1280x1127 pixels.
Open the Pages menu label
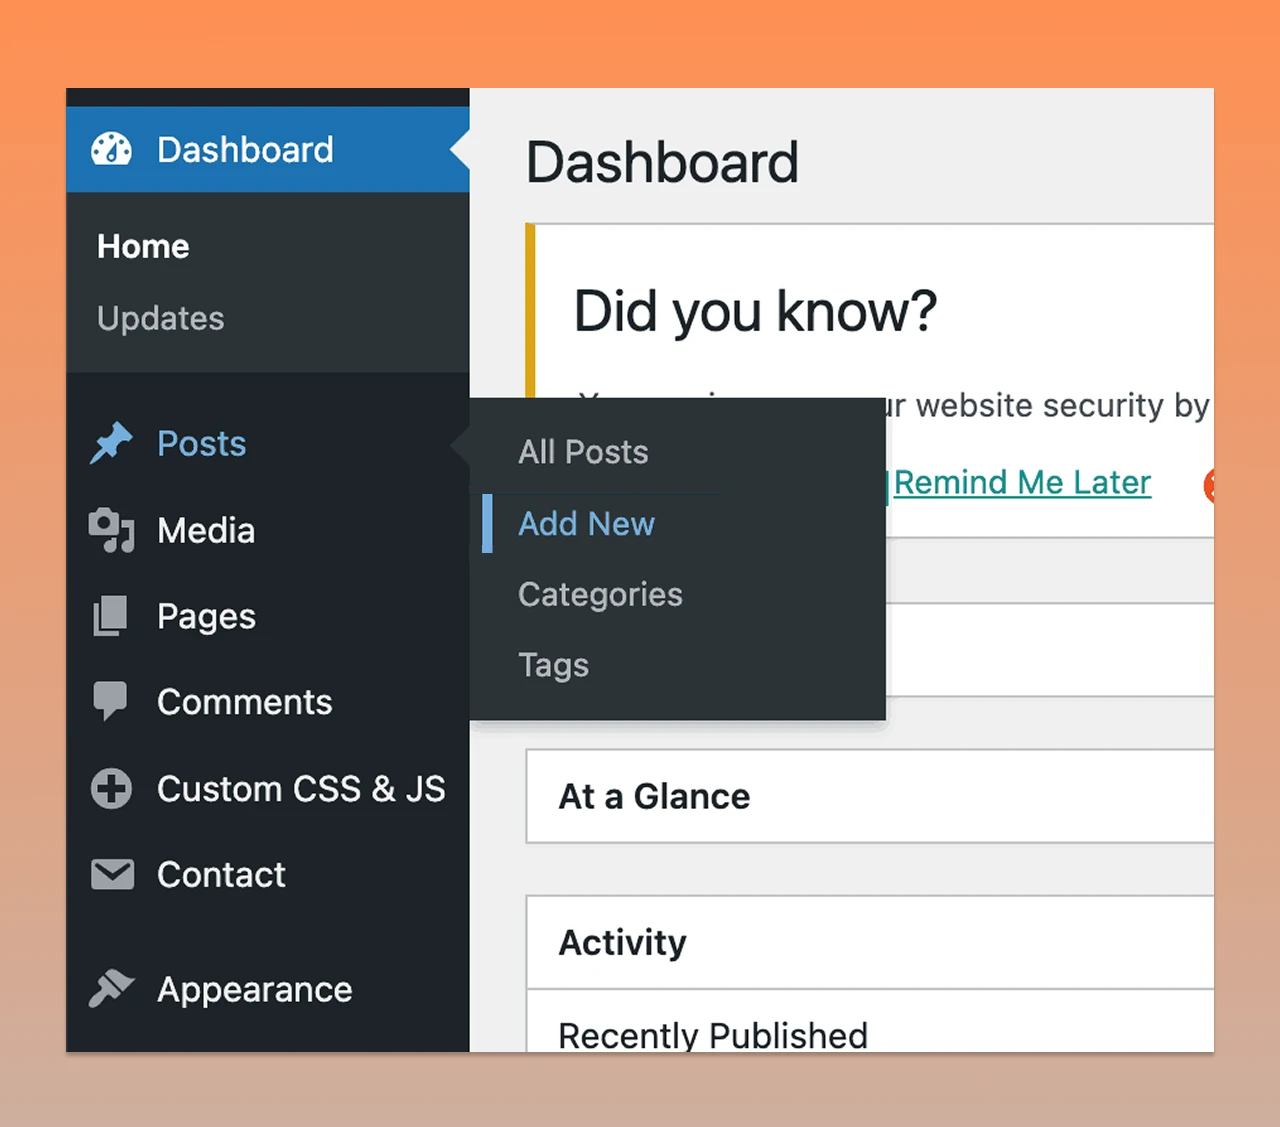click(206, 617)
